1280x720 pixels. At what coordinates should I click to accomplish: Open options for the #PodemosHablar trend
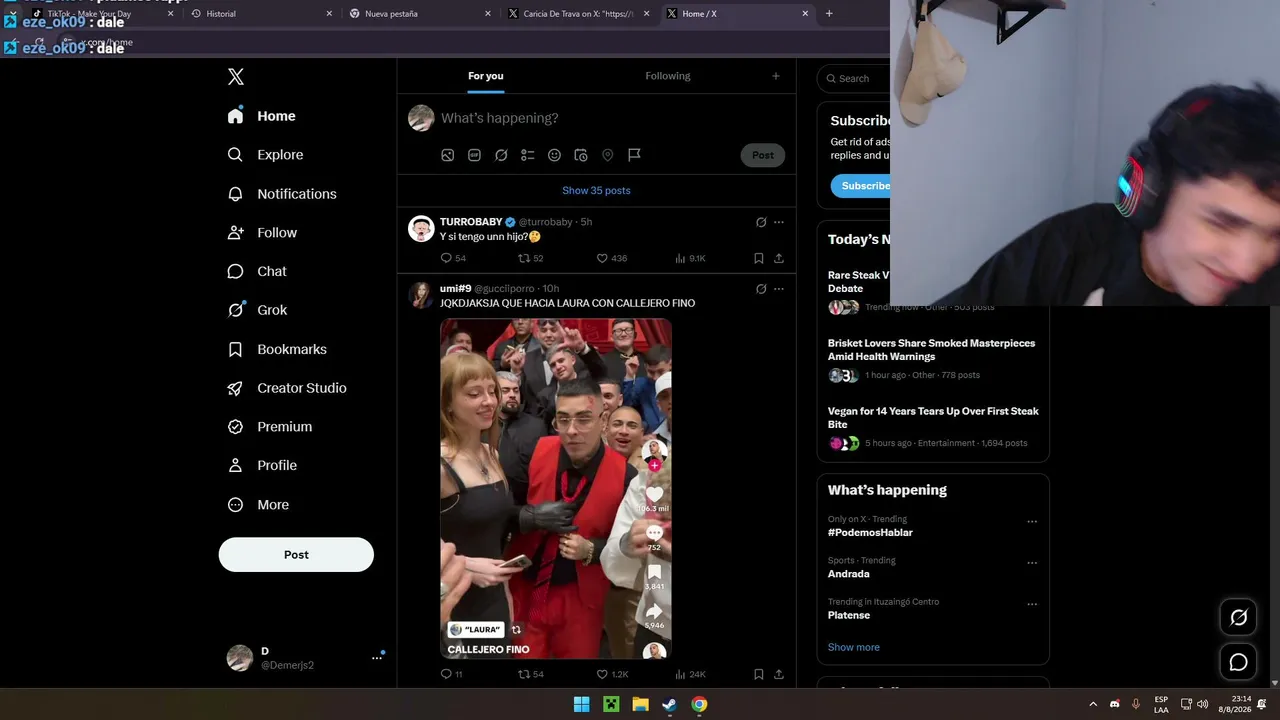1032,521
